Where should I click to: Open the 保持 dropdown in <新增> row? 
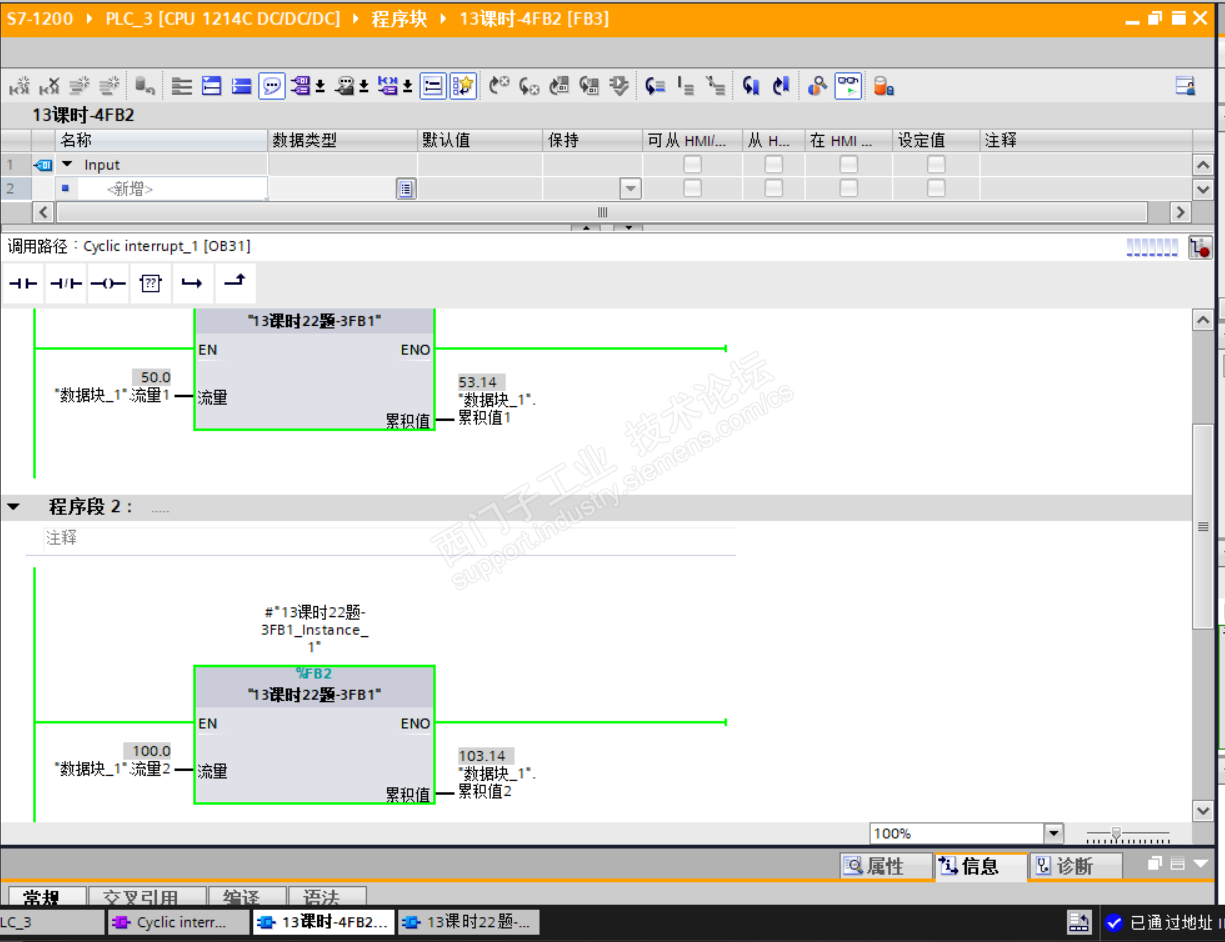click(630, 188)
